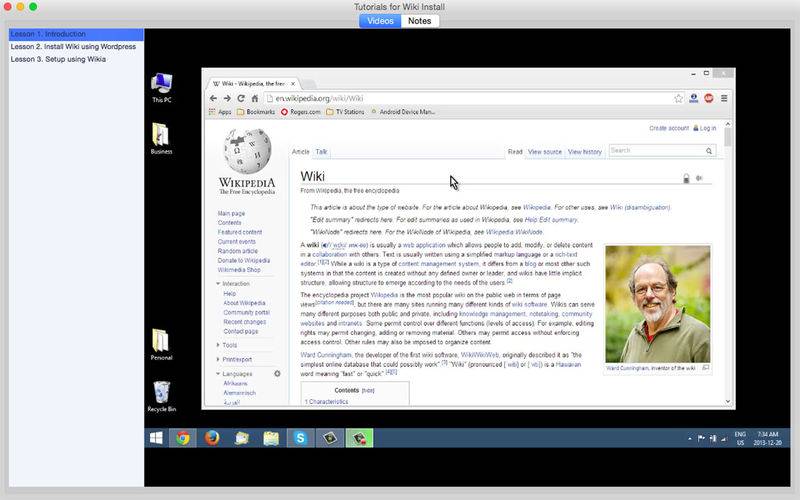Click the Recycle Bin desktop icon

click(161, 396)
